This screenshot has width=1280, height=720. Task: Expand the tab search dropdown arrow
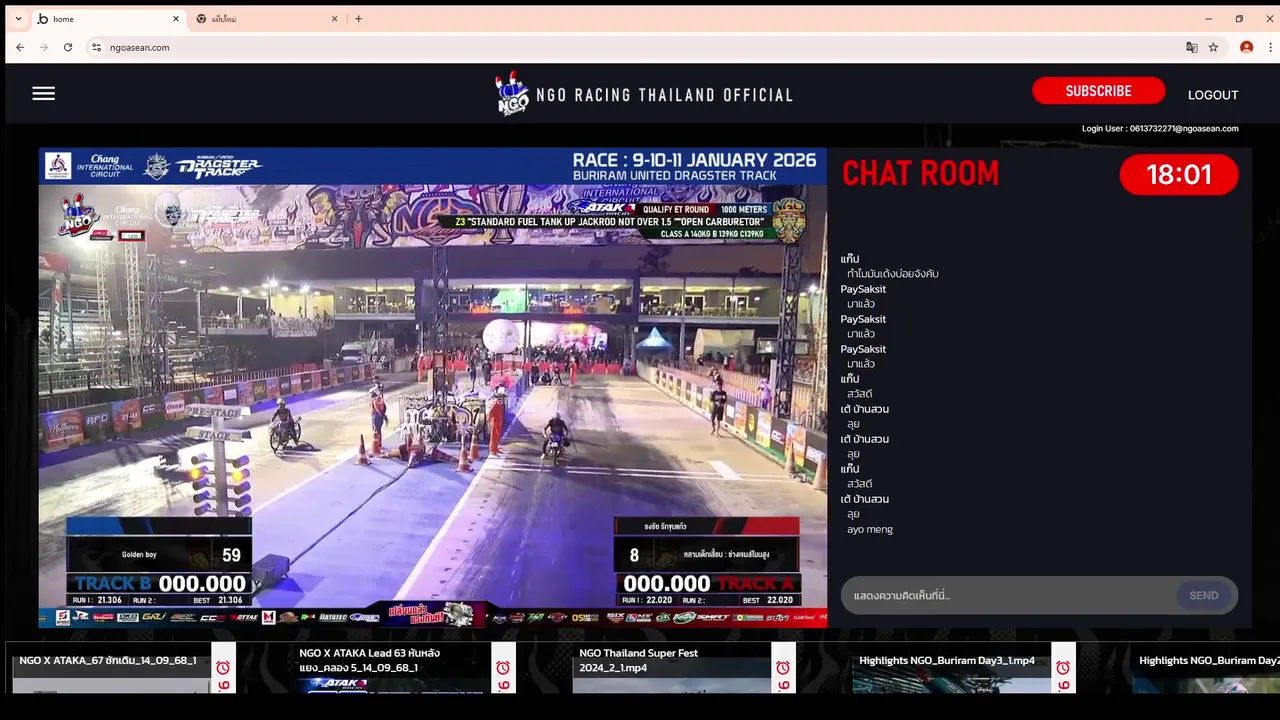(18, 19)
